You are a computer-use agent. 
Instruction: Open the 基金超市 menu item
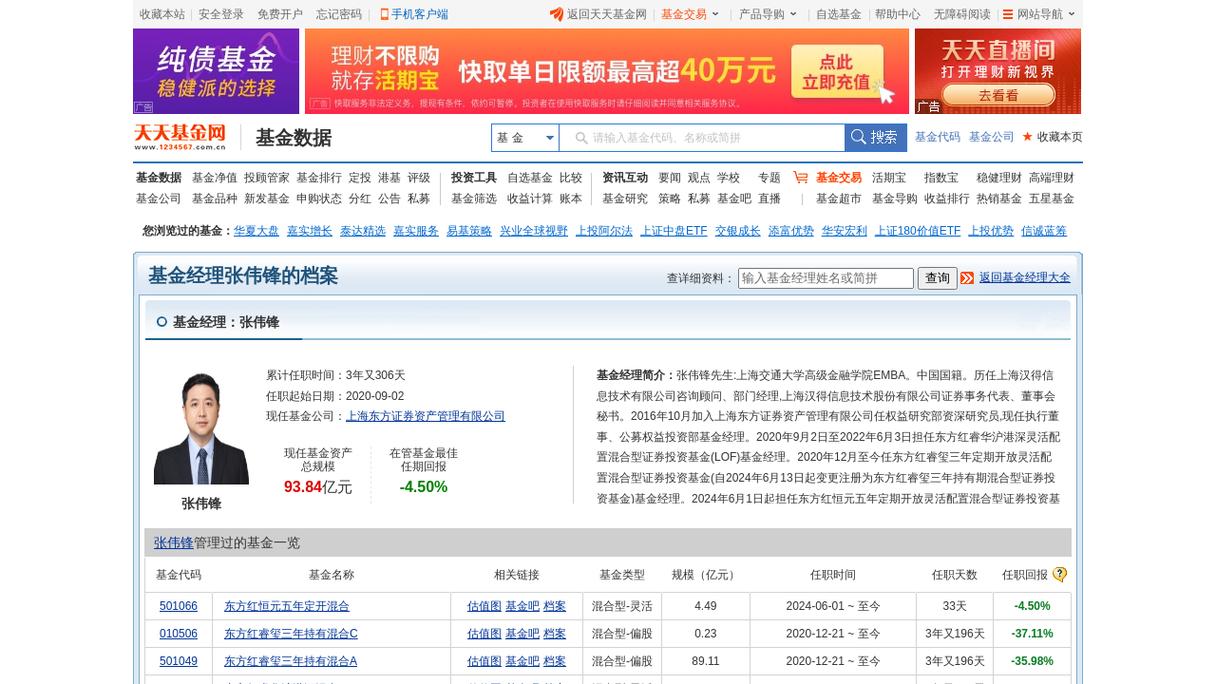click(x=839, y=199)
